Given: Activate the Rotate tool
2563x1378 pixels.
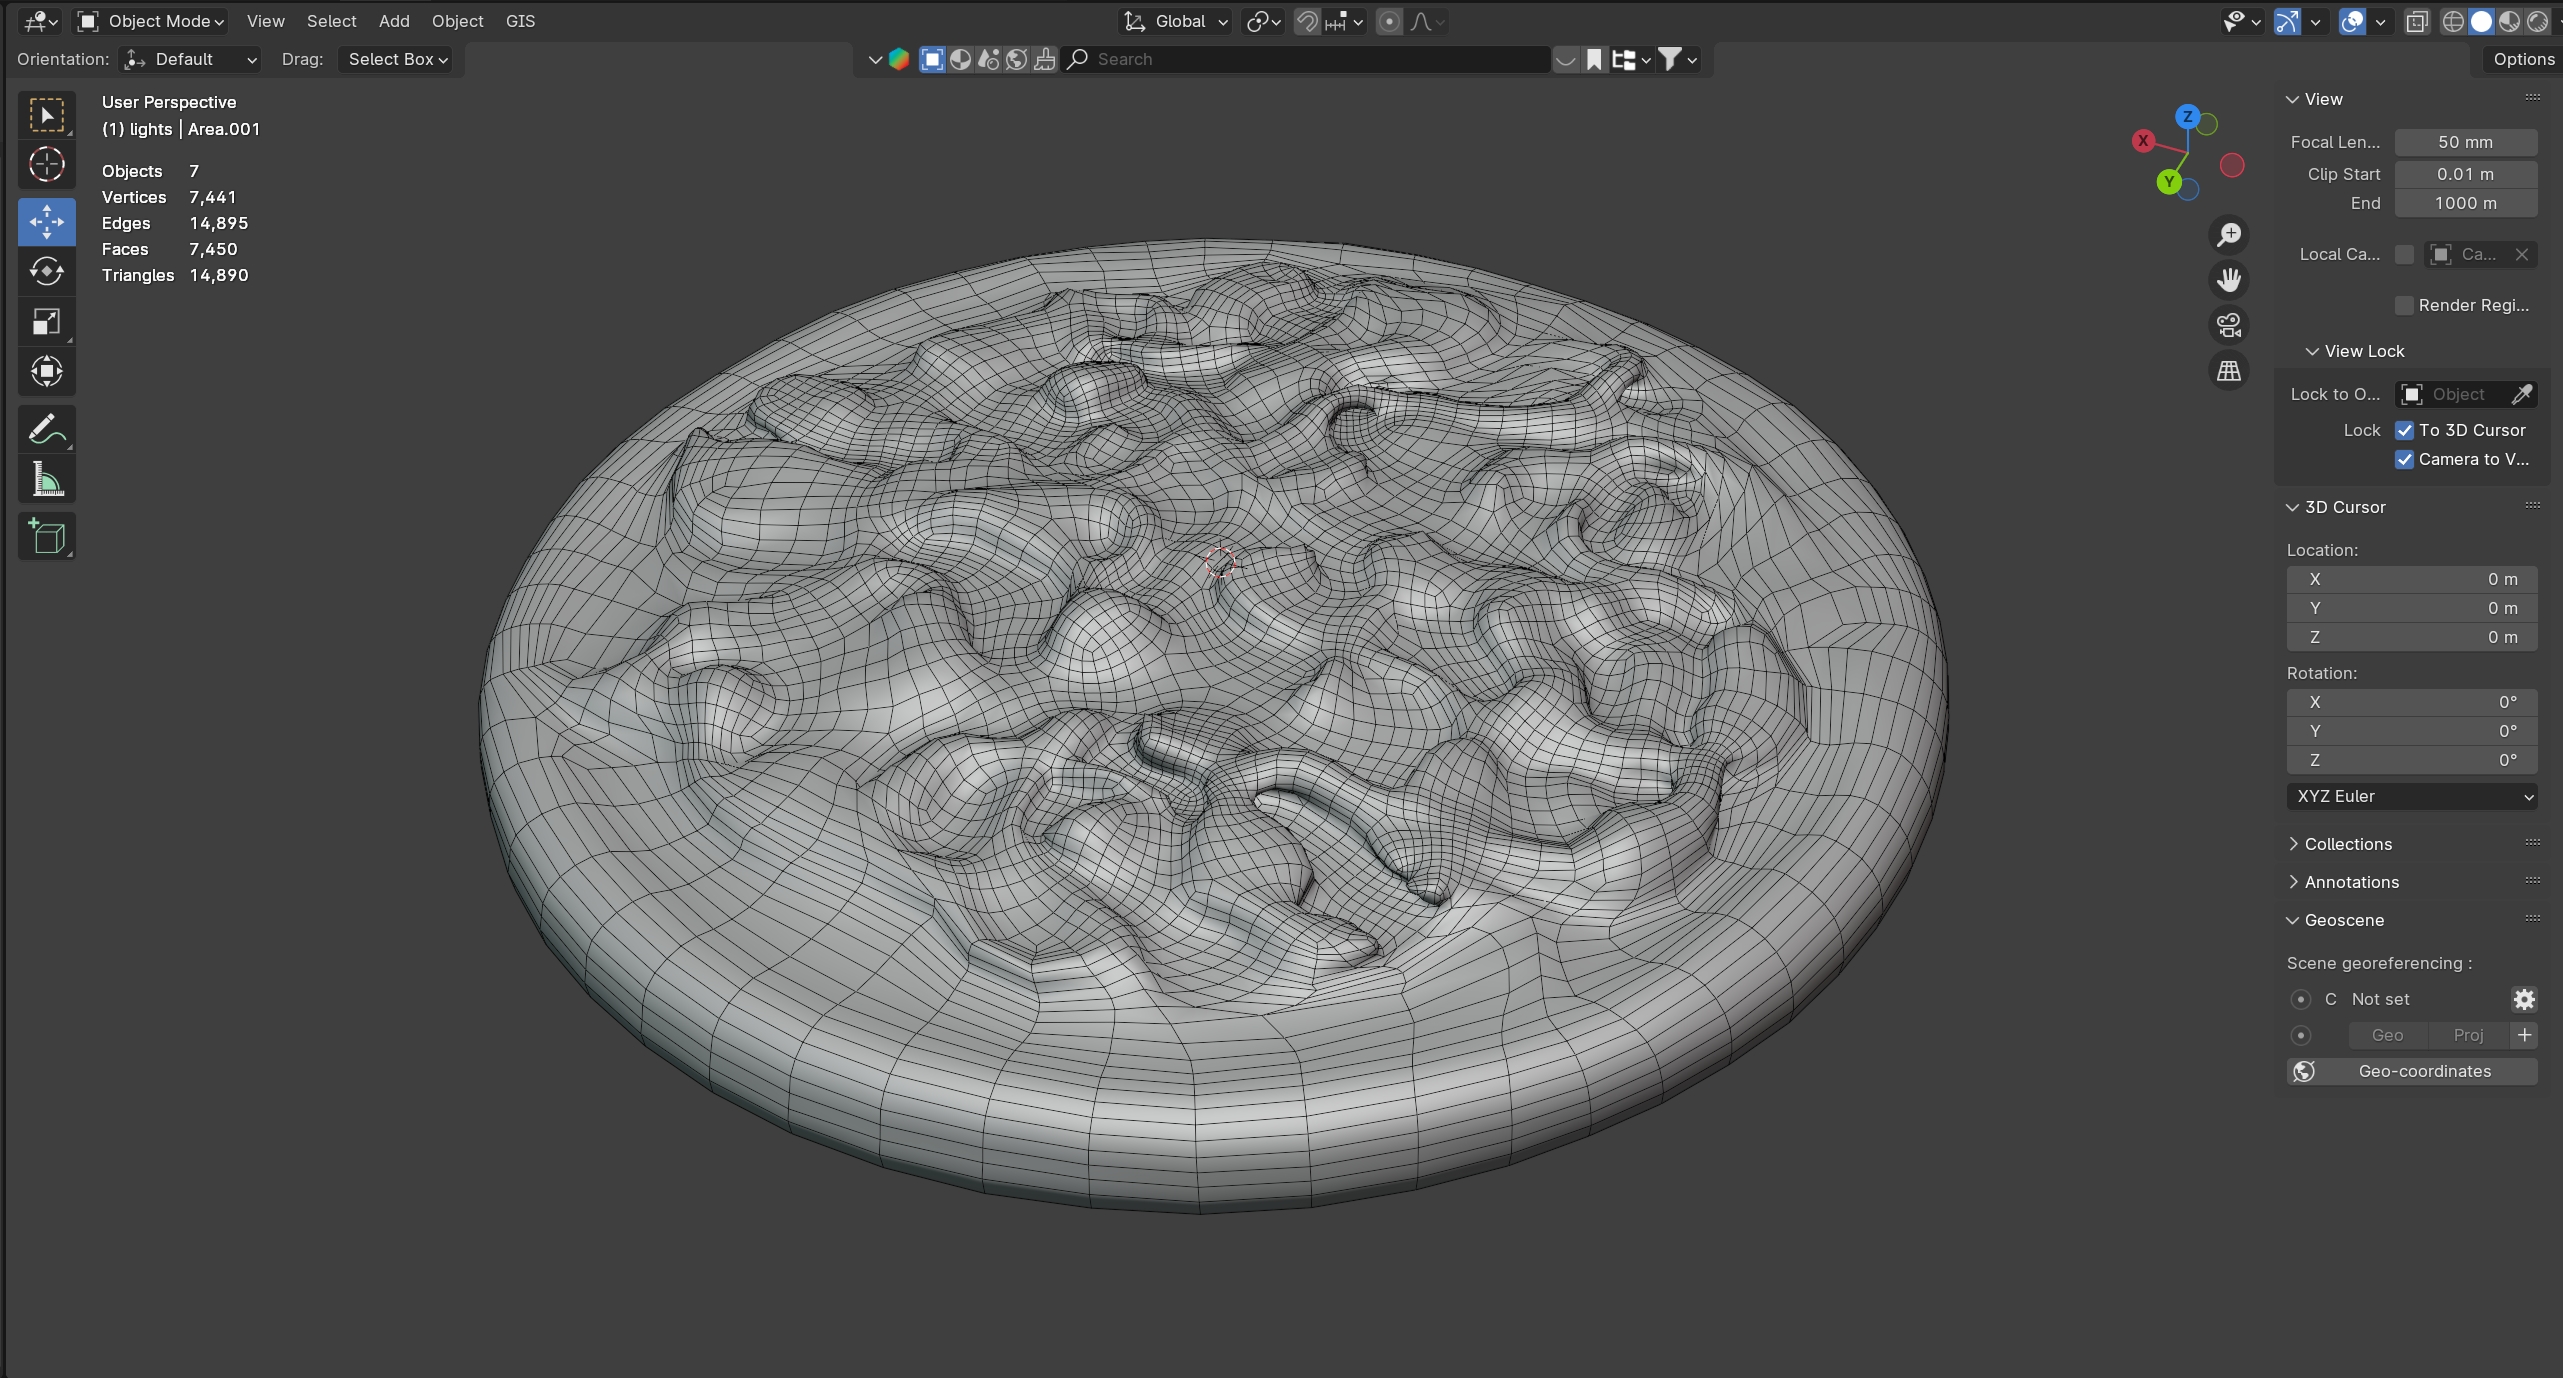Looking at the screenshot, I should [x=46, y=272].
